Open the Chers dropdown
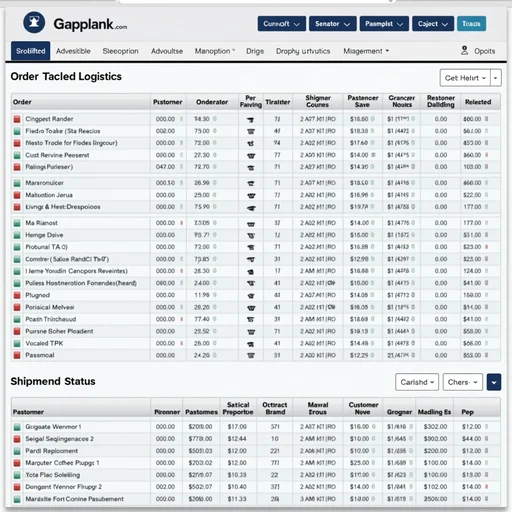The height and width of the screenshot is (512, 512). tap(463, 382)
